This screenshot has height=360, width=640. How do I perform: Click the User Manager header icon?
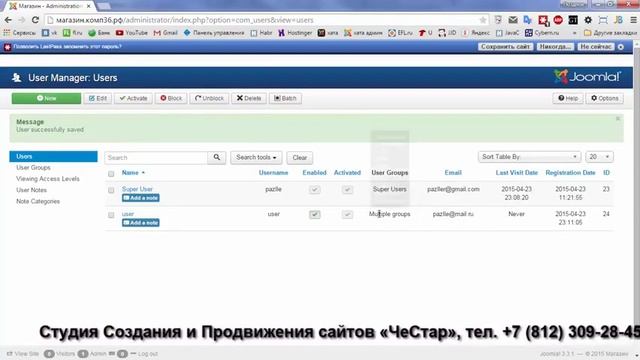(x=16, y=78)
